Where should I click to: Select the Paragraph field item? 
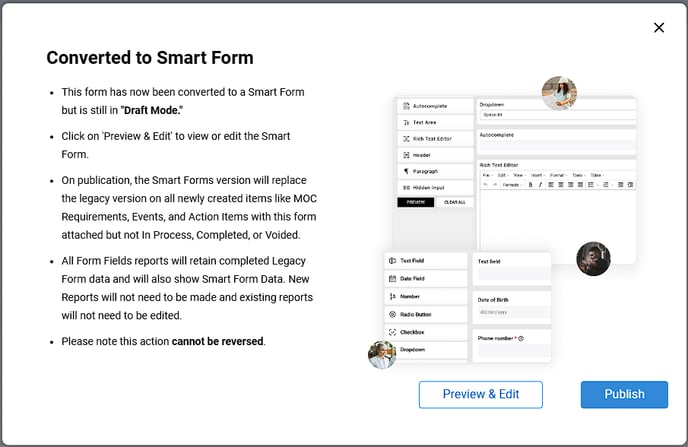[421, 172]
